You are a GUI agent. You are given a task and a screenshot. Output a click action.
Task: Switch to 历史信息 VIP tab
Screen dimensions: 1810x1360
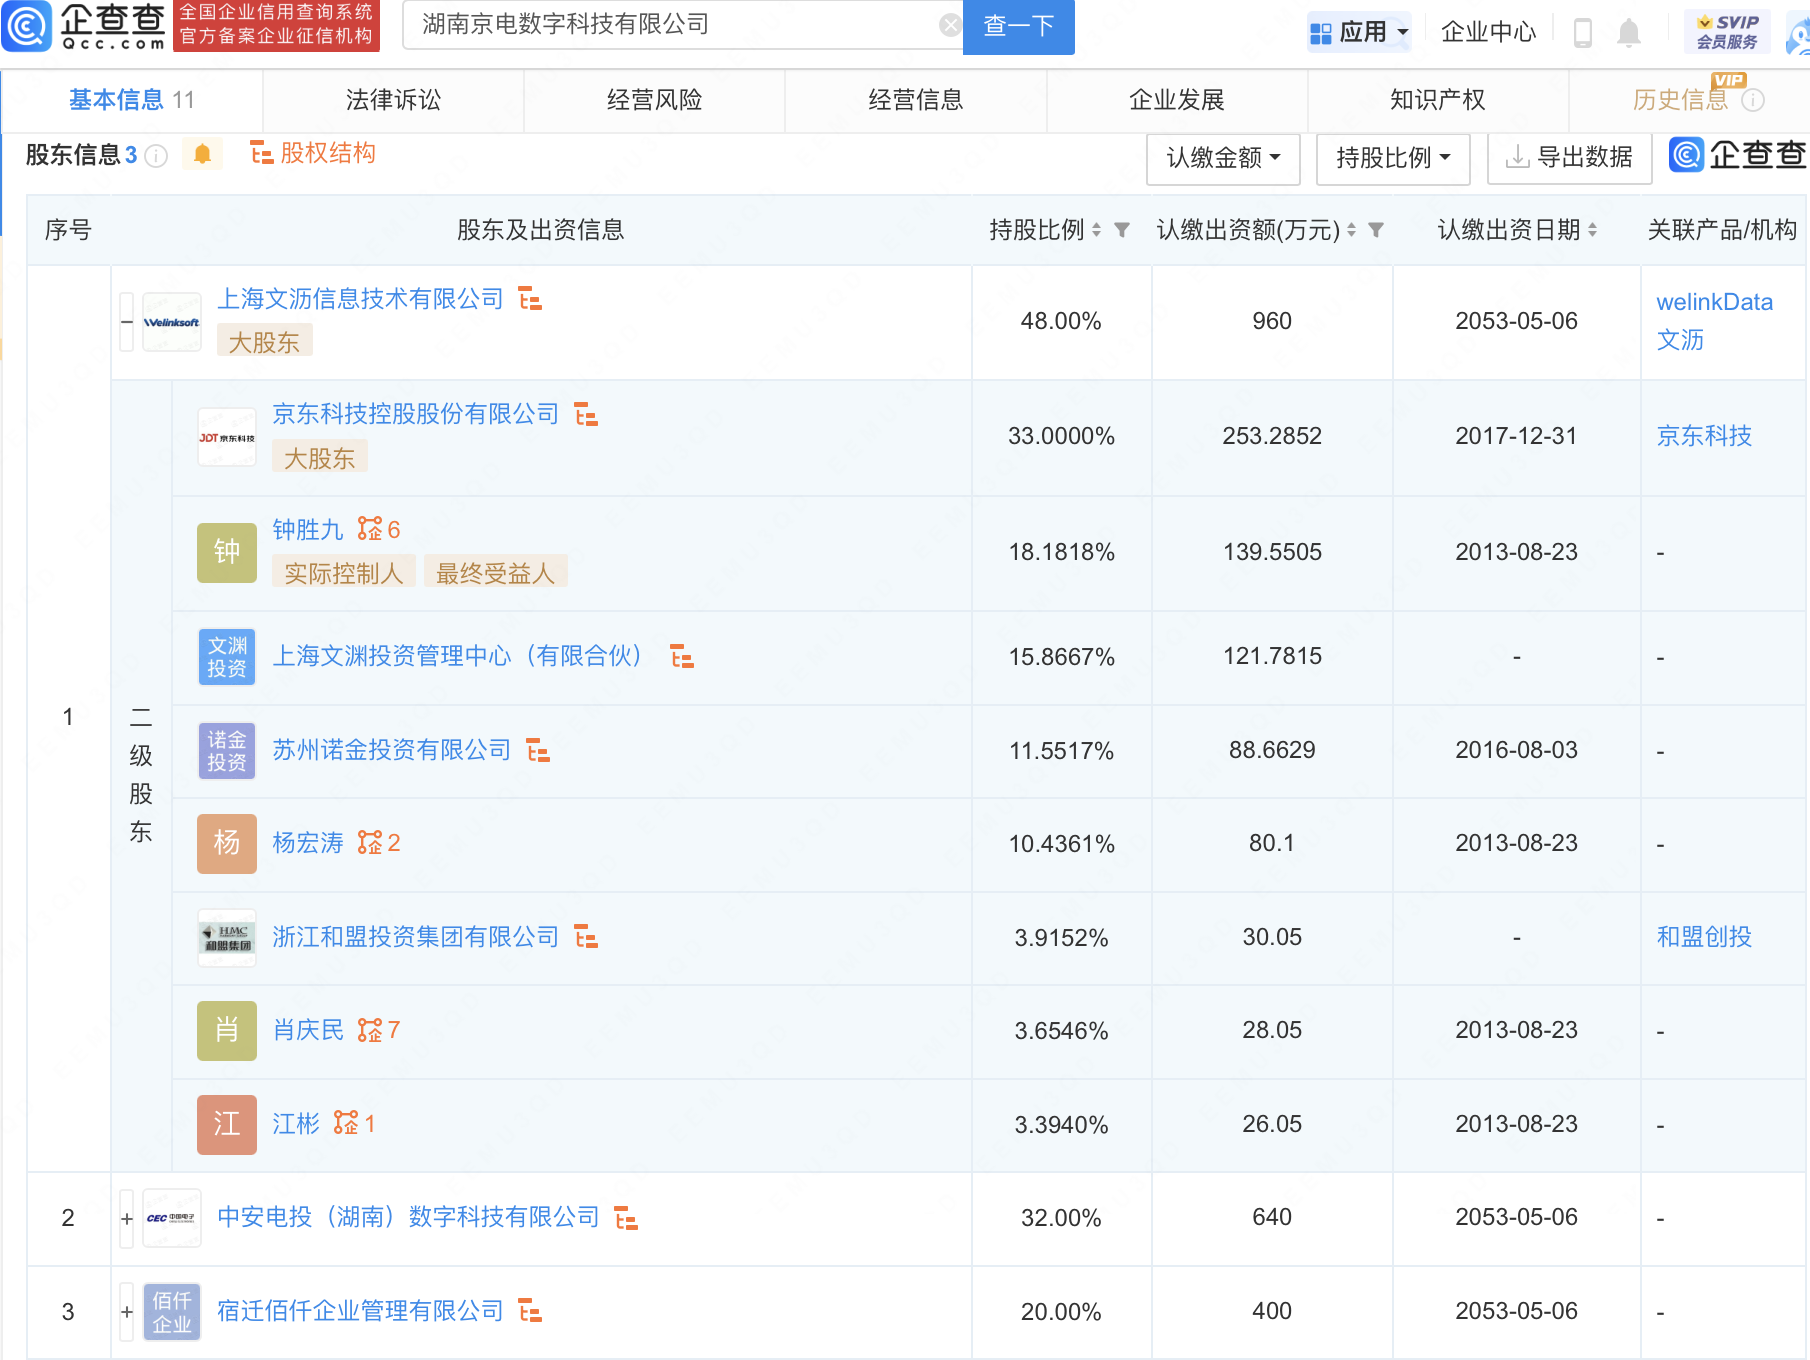tap(1690, 100)
